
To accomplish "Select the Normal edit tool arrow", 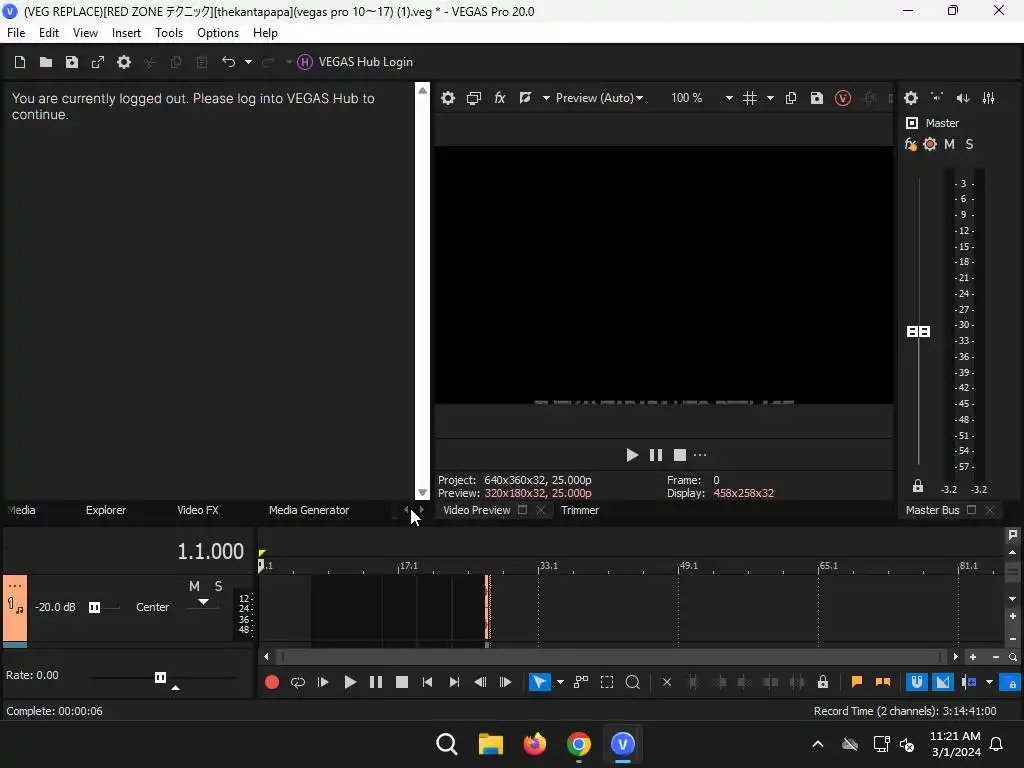I will pyautogui.click(x=539, y=682).
